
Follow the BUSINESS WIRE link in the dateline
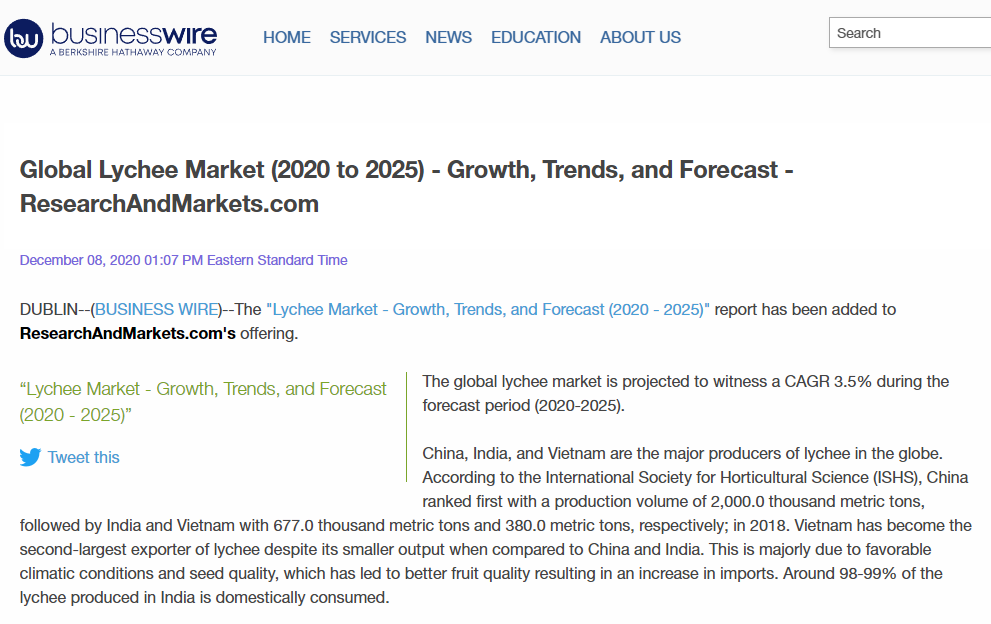coord(157,309)
